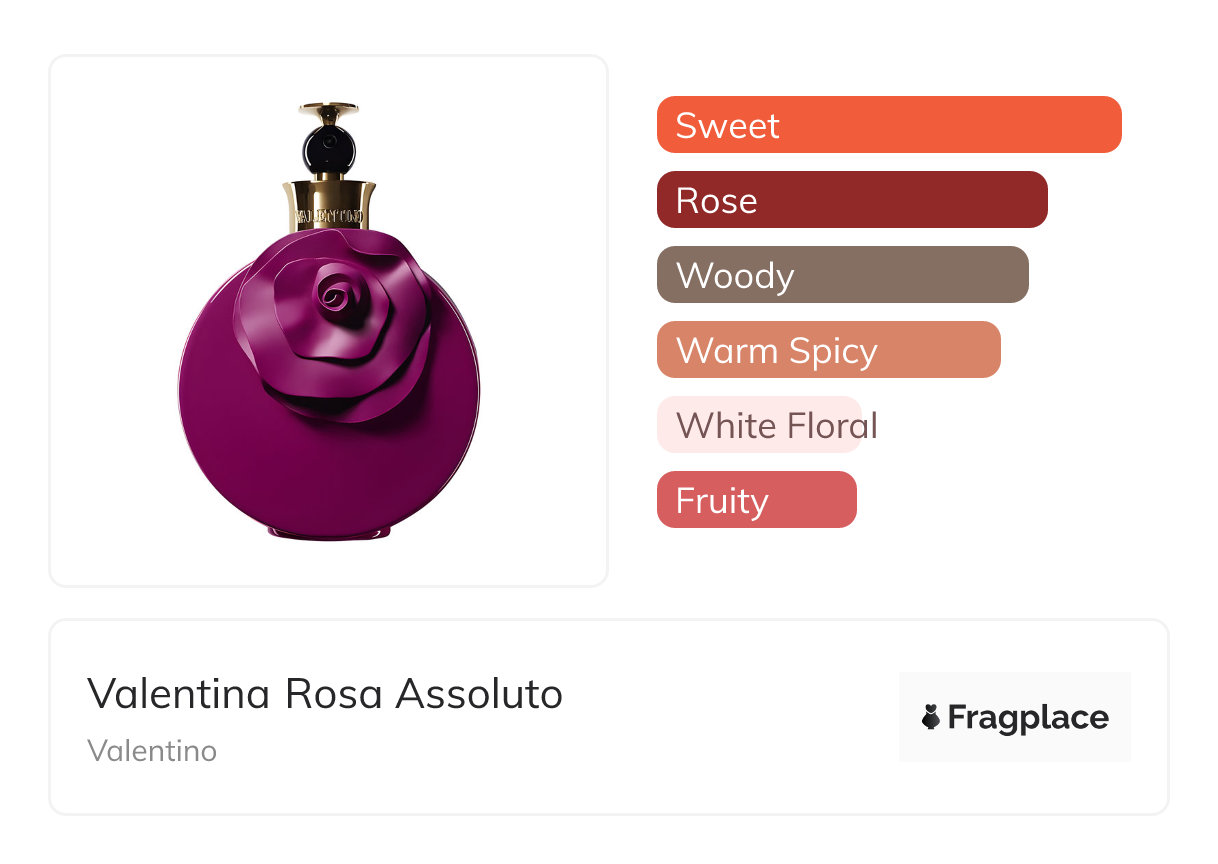1218x864 pixels.
Task: Select the Fruity accord bar
Action: pos(756,500)
